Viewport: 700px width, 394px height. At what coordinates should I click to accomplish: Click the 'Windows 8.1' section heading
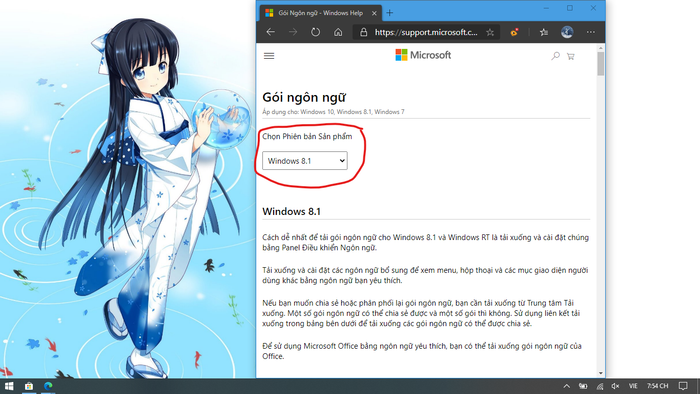click(x=291, y=212)
